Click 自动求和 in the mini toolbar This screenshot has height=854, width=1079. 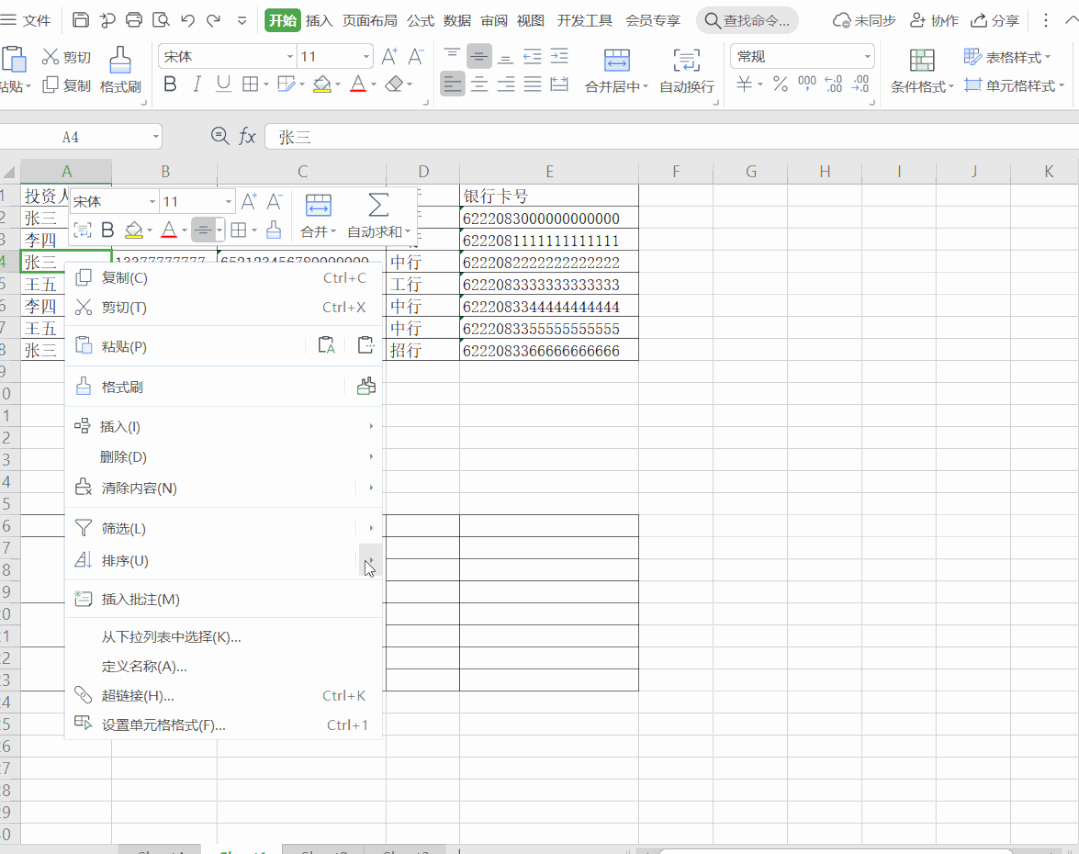click(x=378, y=216)
